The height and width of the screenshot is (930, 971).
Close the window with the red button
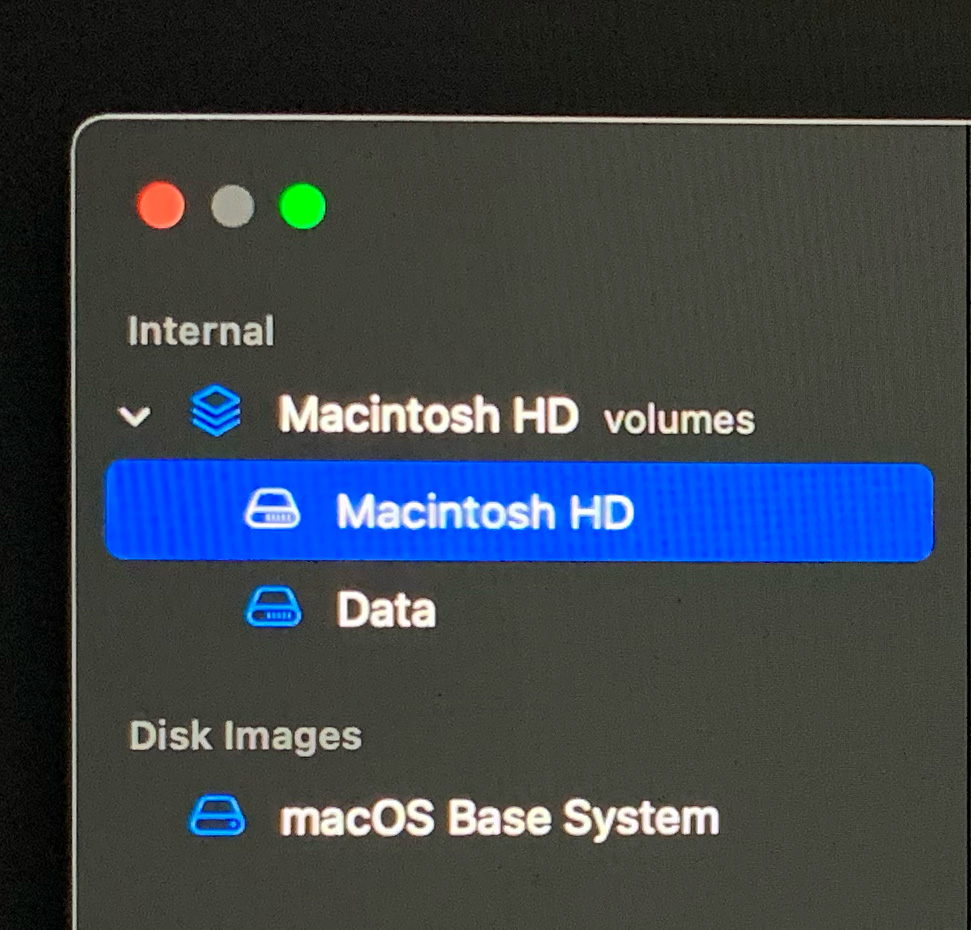(160, 205)
